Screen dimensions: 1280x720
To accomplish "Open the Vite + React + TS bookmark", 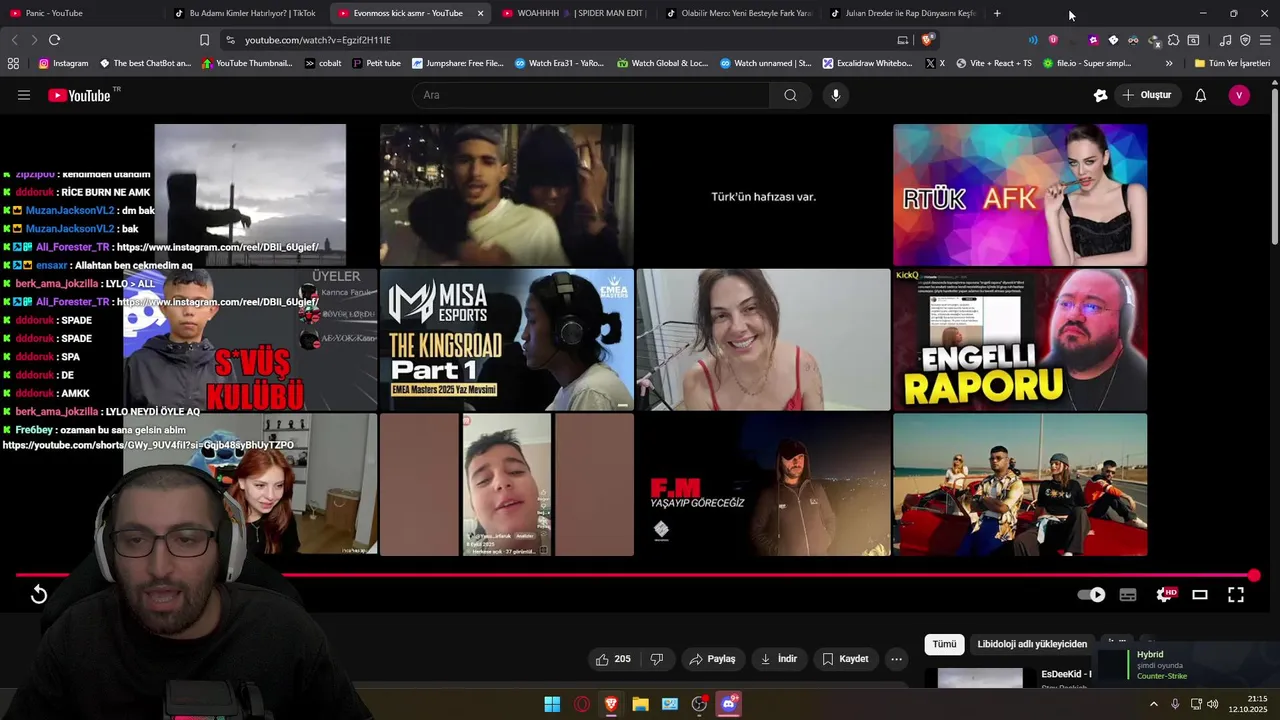I will [993, 63].
